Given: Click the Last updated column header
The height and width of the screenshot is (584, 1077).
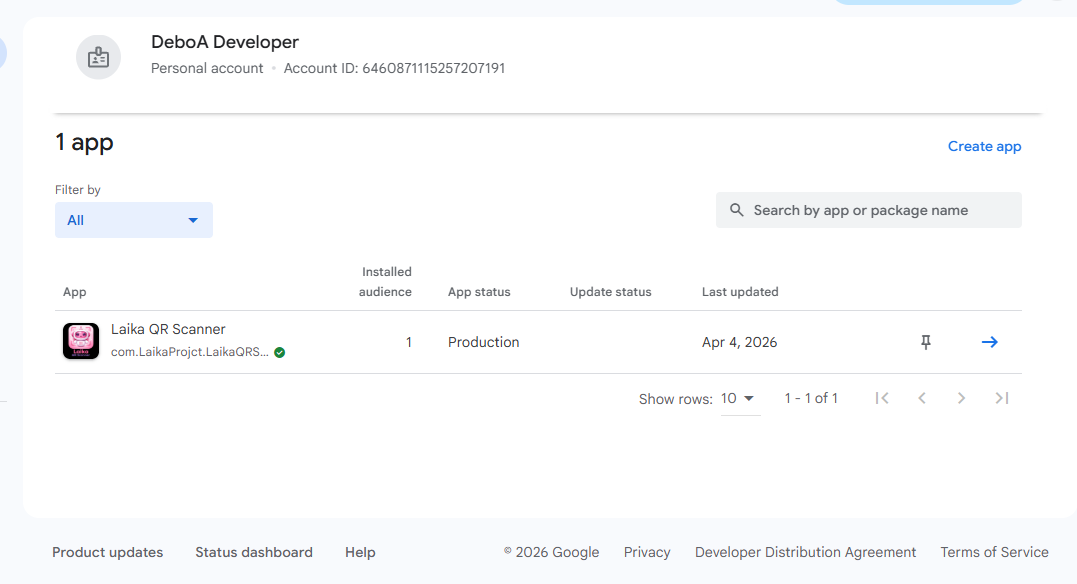Looking at the screenshot, I should 740,292.
